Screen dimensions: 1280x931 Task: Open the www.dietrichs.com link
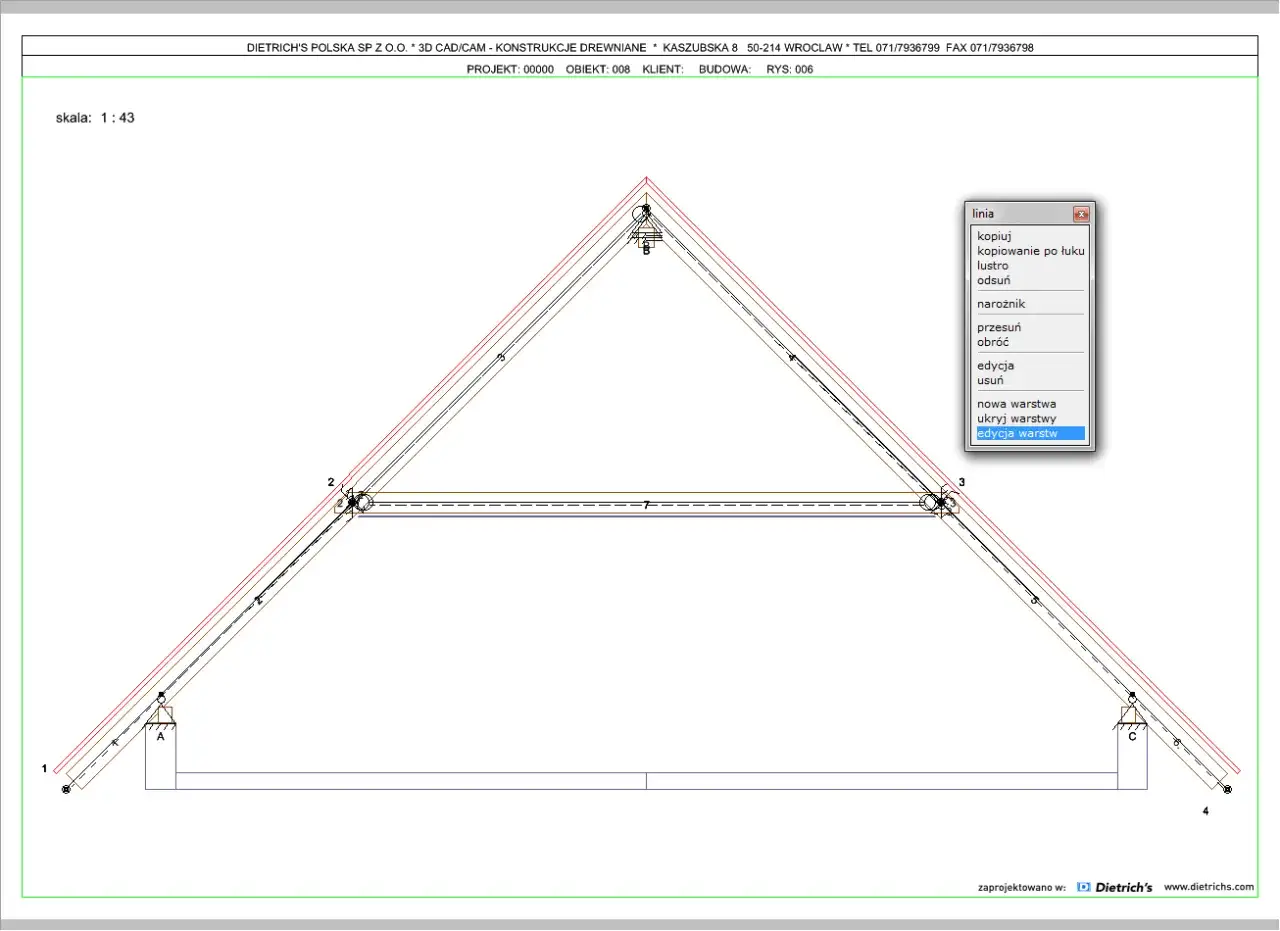(x=1208, y=887)
